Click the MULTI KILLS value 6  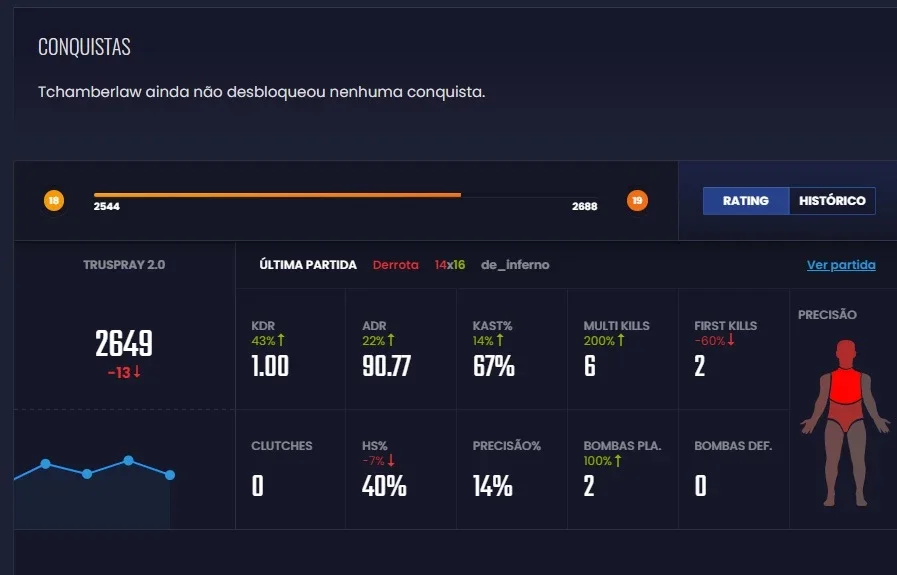590,366
